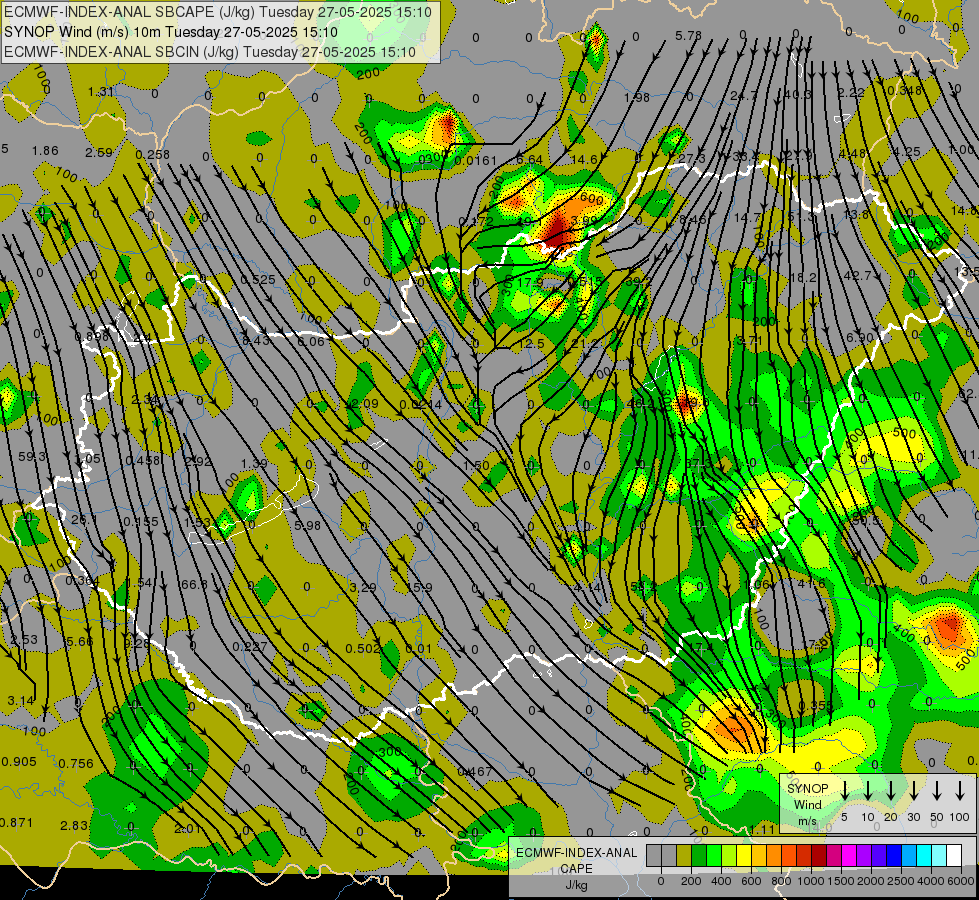Click the 15.9 value on the map
Viewport: 979px width, 900px height.
pyautogui.click(x=419, y=588)
